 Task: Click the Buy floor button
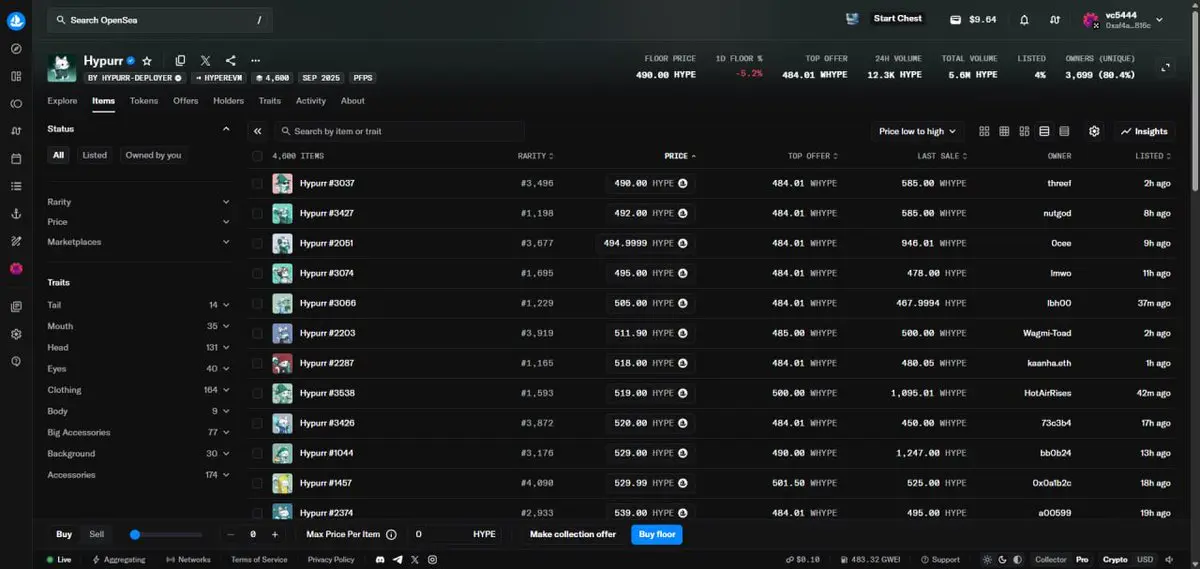tap(657, 535)
